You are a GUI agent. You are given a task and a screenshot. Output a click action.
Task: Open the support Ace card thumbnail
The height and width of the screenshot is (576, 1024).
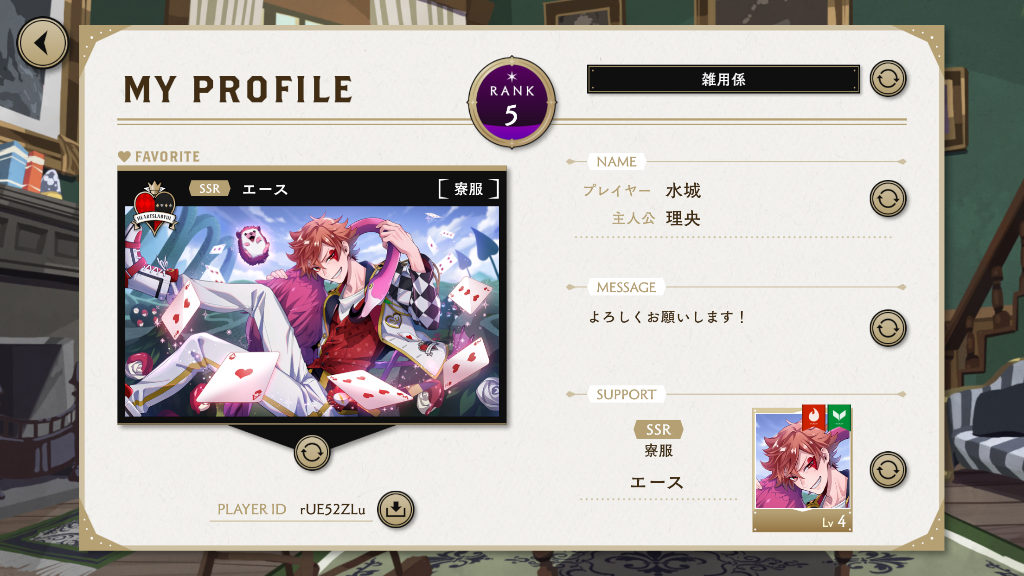pyautogui.click(x=802, y=470)
